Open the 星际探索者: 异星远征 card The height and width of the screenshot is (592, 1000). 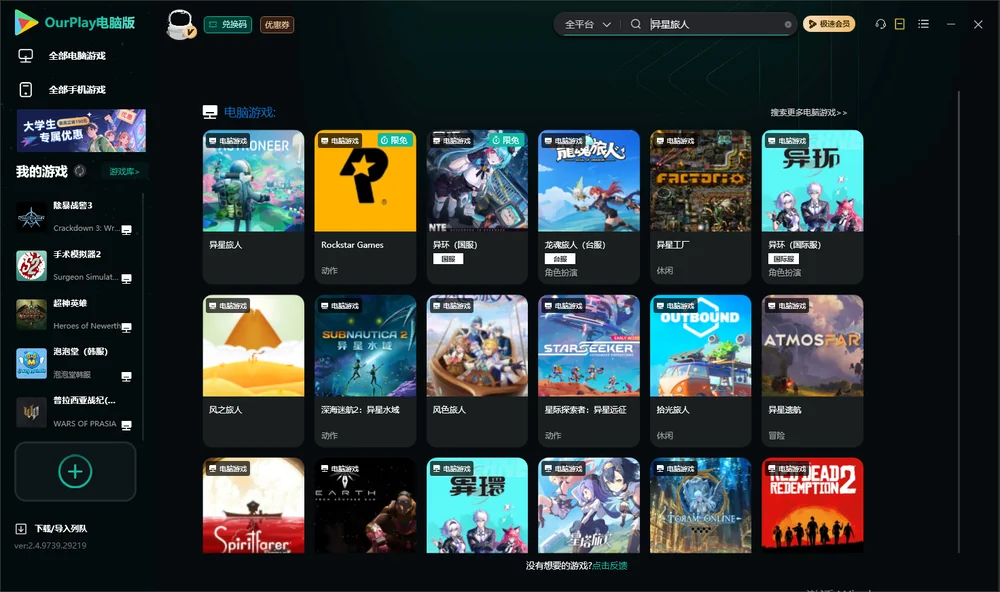pos(589,371)
